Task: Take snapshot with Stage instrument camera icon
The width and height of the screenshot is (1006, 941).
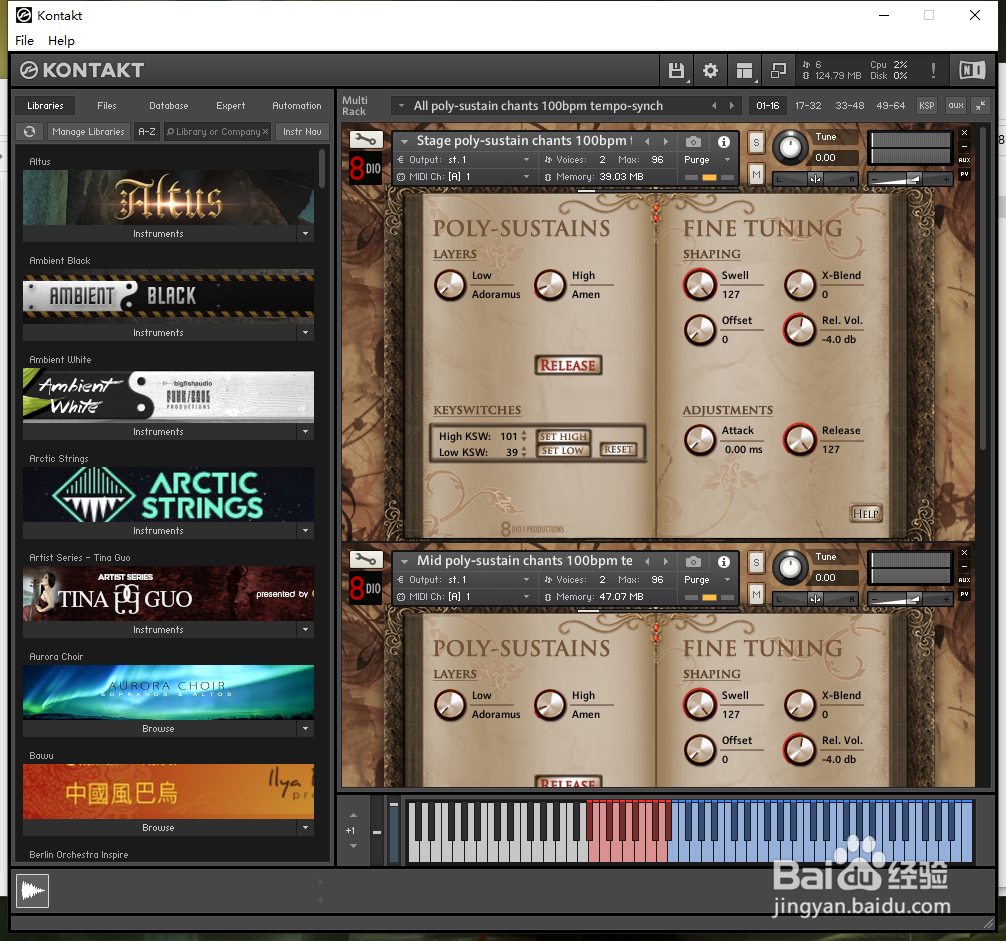Action: pyautogui.click(x=693, y=142)
